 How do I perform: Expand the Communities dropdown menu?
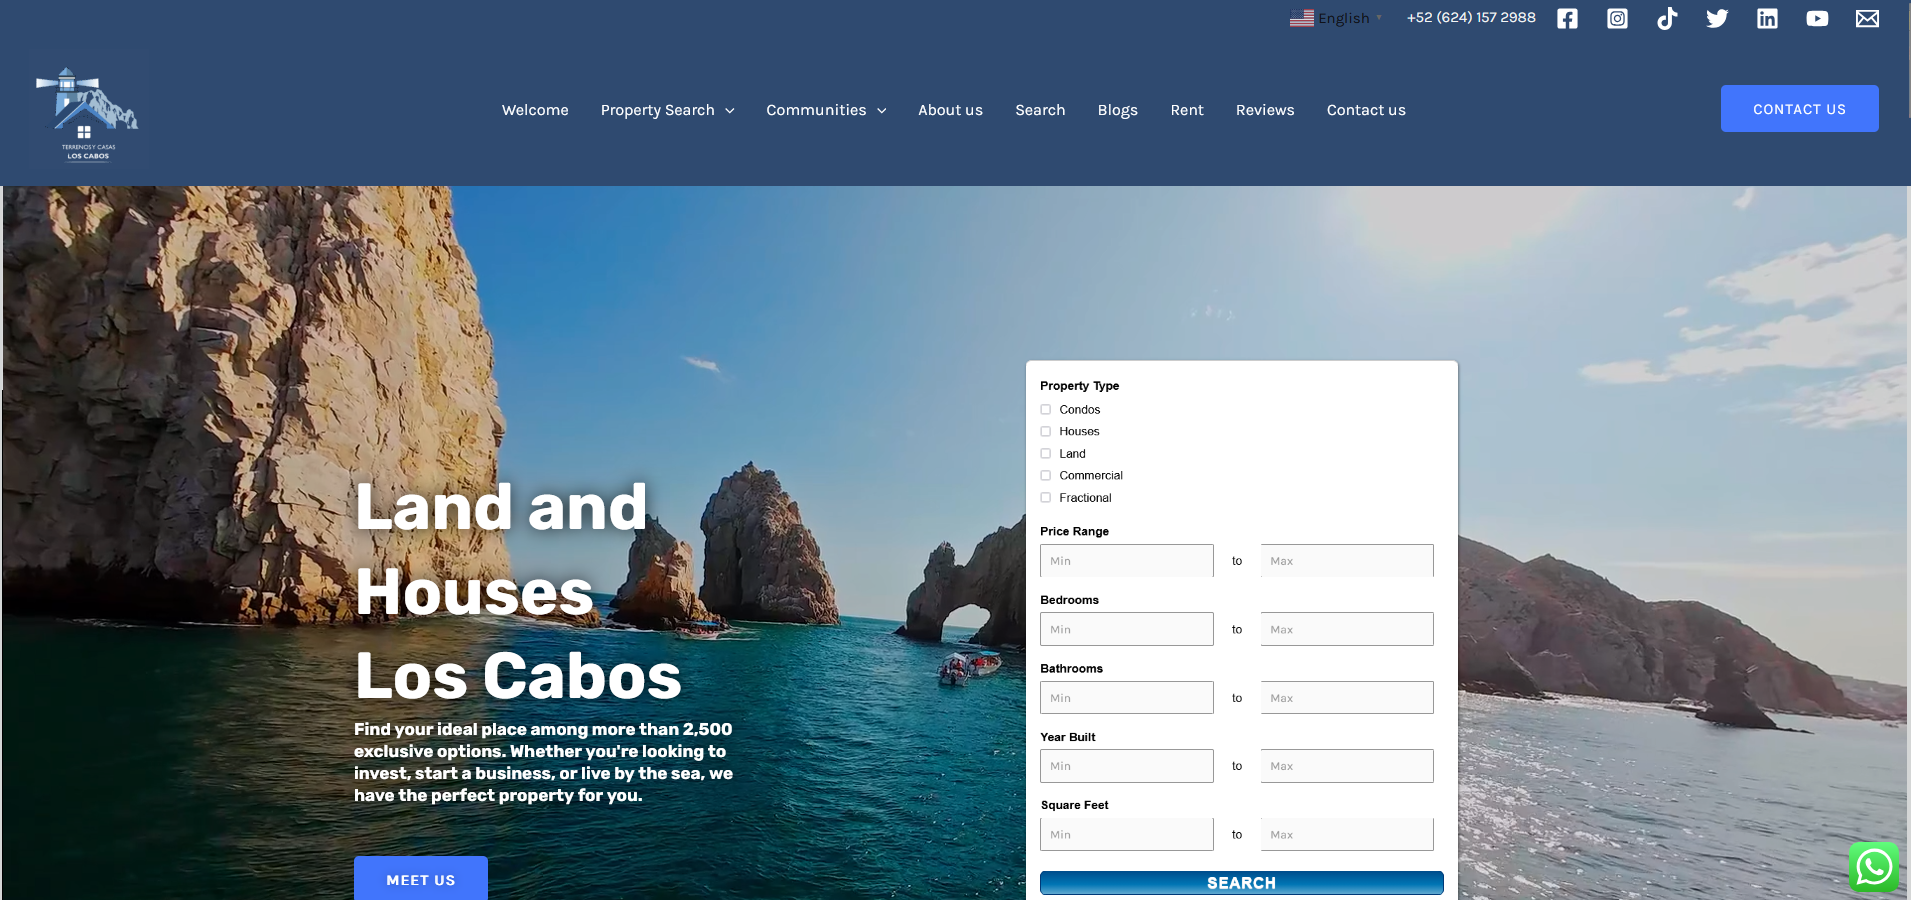click(x=826, y=110)
